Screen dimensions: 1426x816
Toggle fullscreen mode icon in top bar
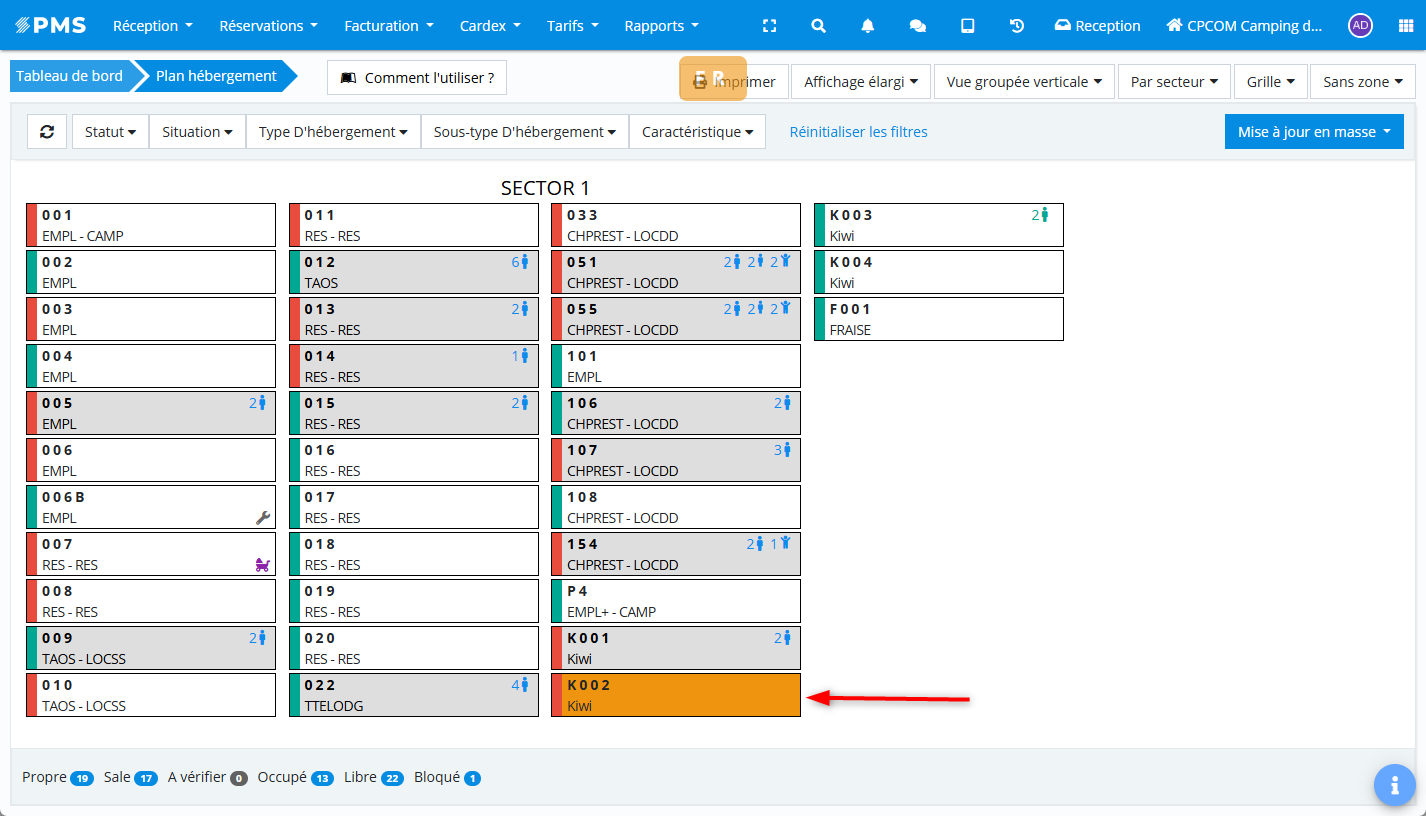click(769, 26)
